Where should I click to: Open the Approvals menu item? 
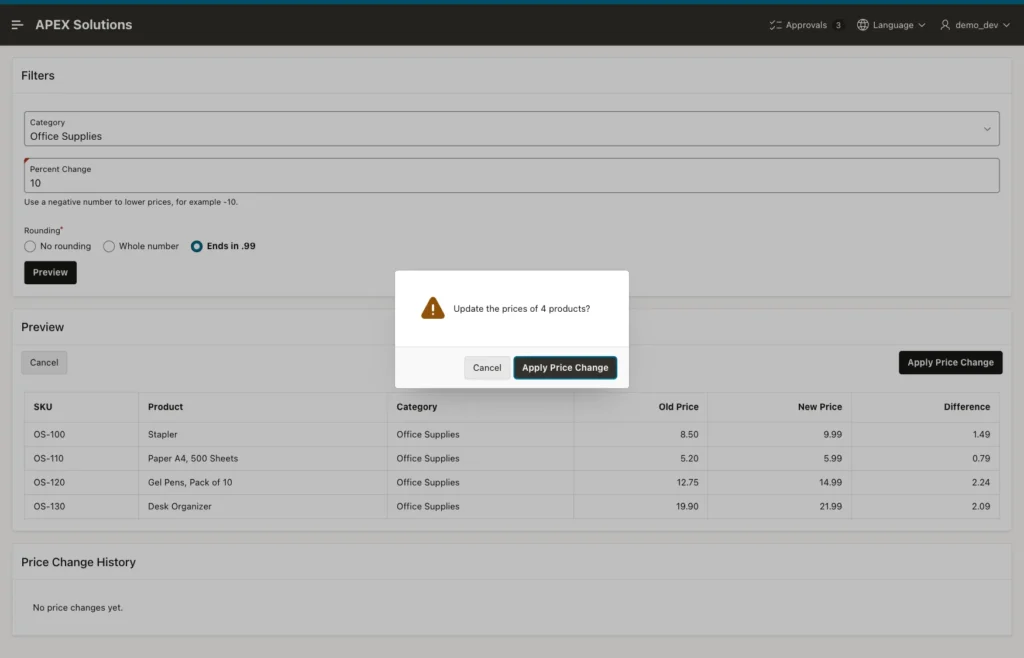coord(806,25)
